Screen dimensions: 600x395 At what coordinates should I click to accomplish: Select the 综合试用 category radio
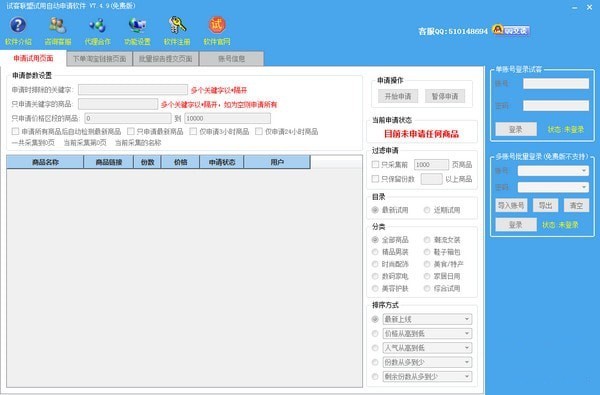(x=427, y=289)
